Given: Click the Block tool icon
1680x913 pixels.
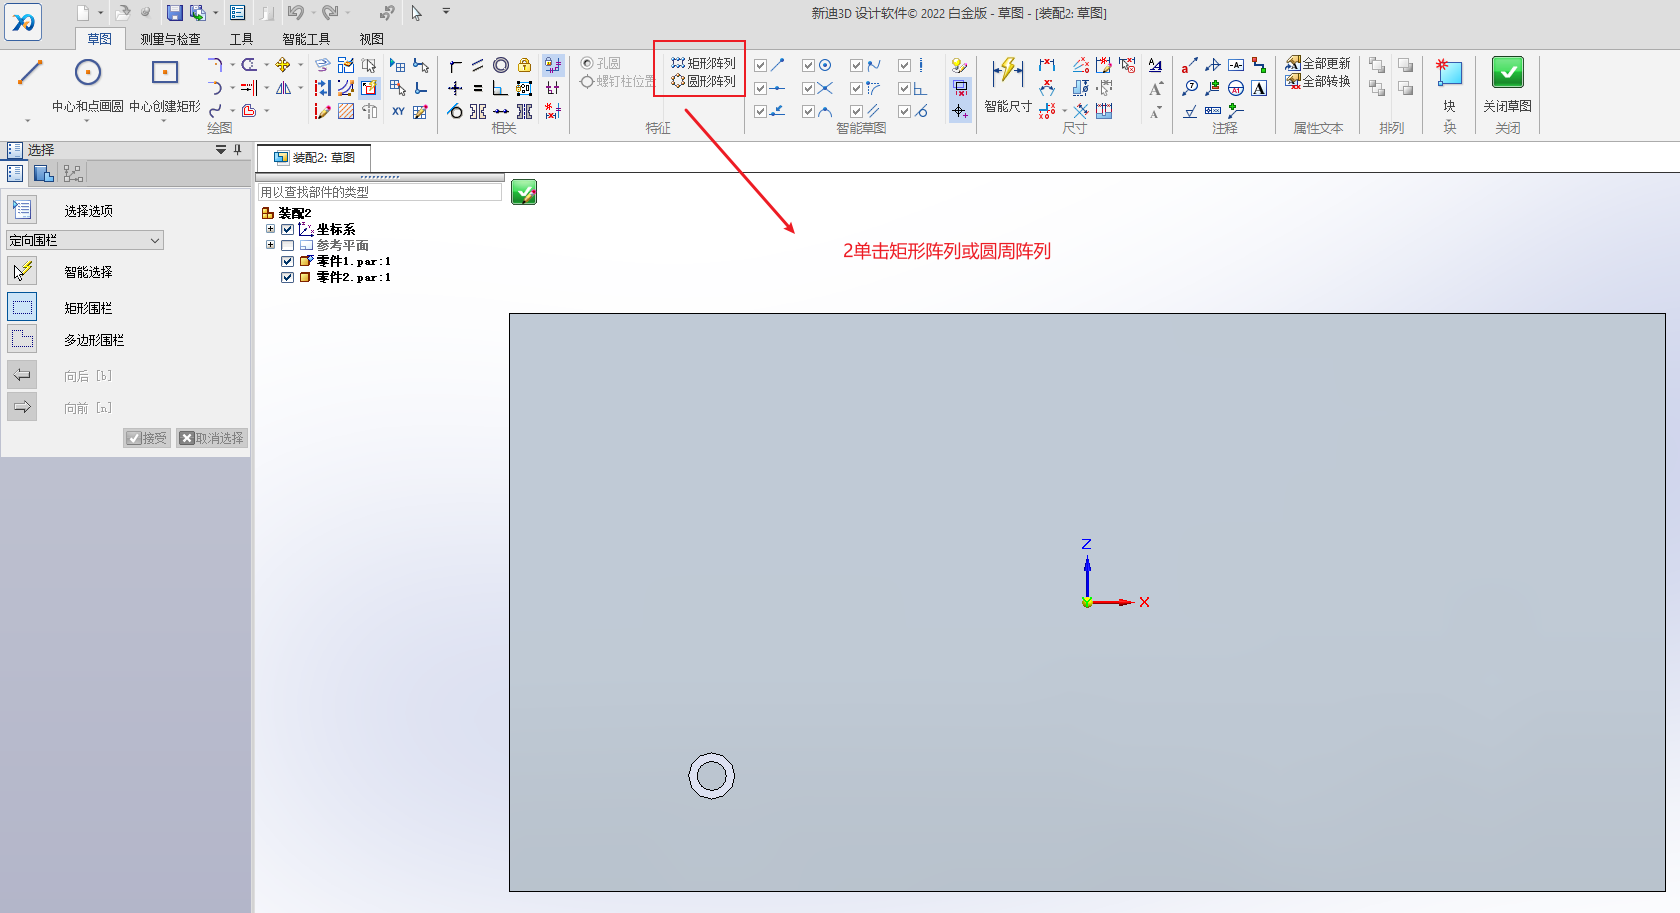Looking at the screenshot, I should coord(1449,73).
